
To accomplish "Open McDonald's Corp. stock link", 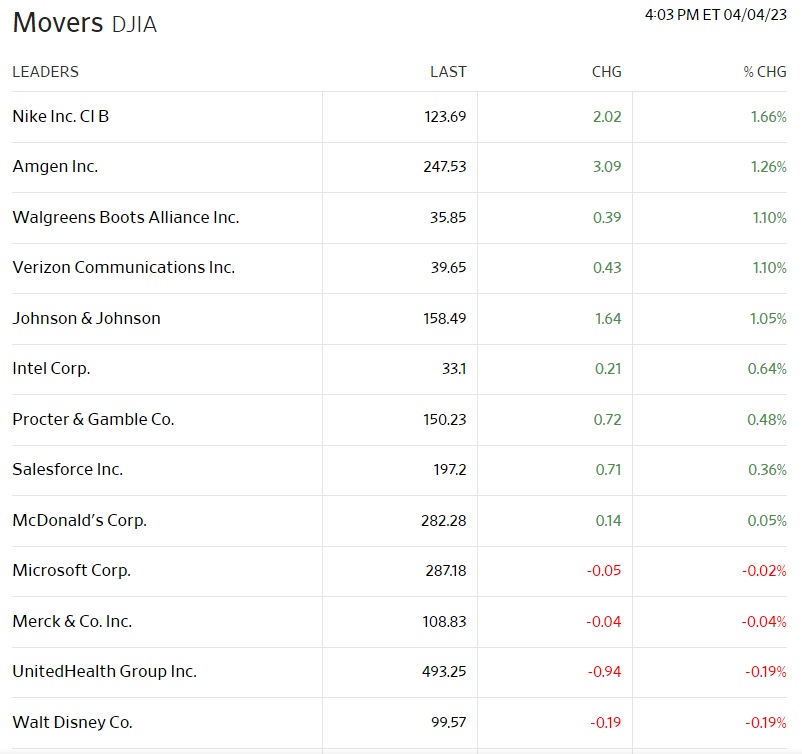I will pos(79,520).
